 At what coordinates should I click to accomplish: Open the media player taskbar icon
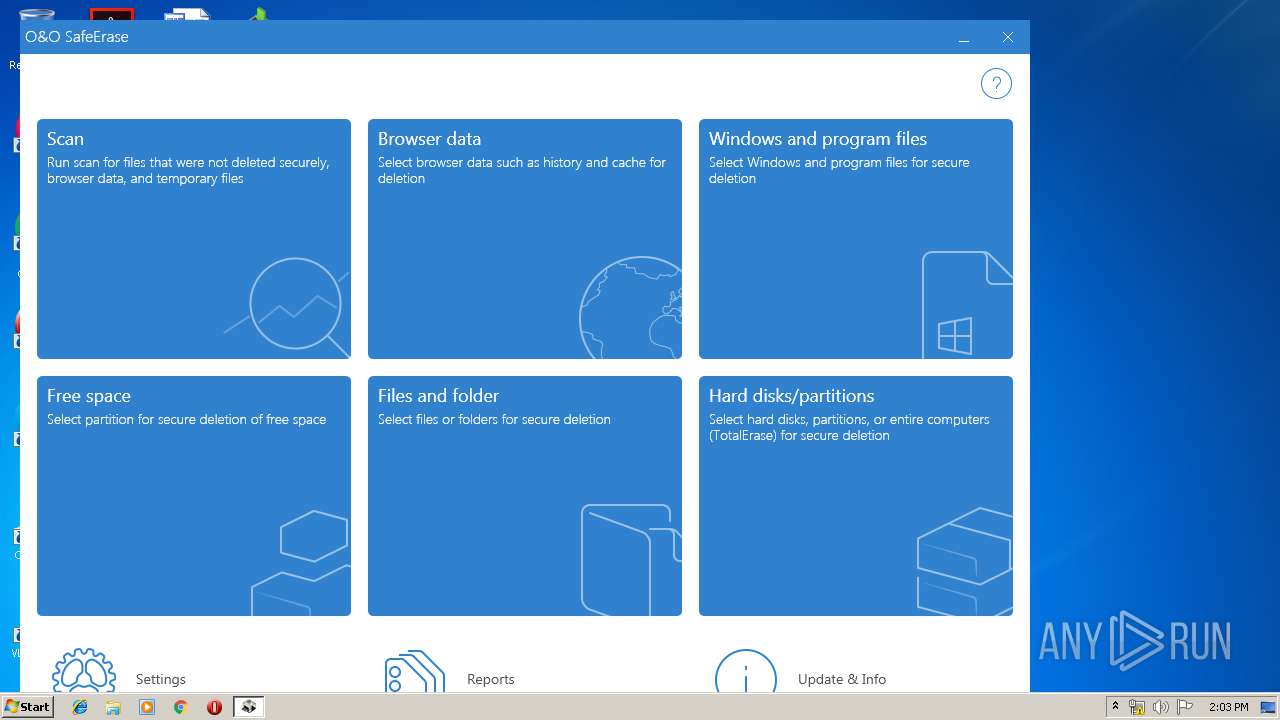tap(147, 707)
